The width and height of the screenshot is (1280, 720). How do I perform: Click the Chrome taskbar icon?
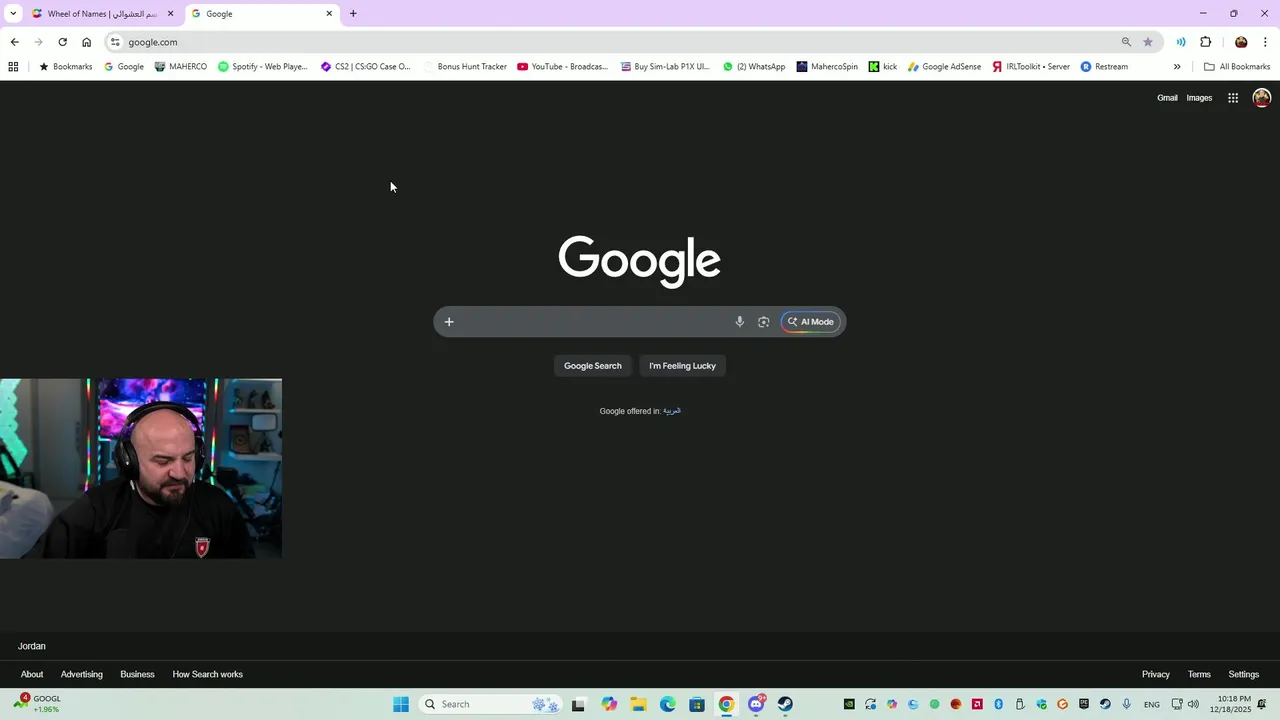point(727,704)
